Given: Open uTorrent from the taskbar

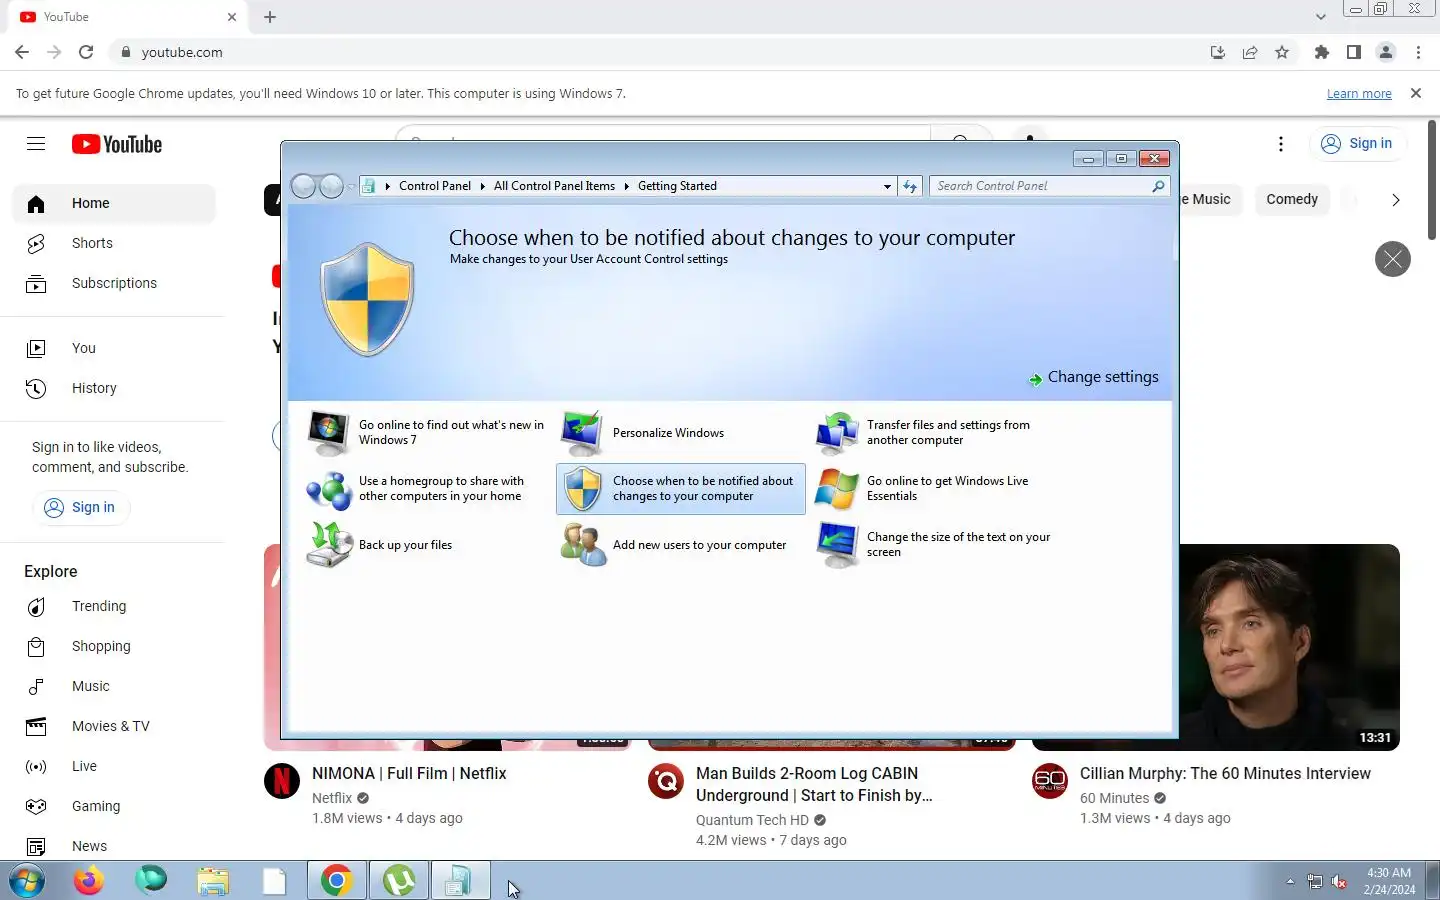Looking at the screenshot, I should tap(399, 881).
